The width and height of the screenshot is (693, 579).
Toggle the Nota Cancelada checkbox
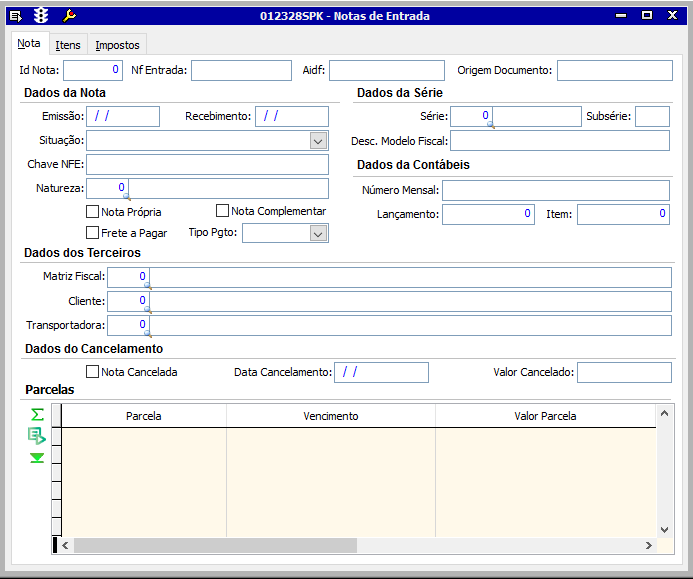click(93, 372)
